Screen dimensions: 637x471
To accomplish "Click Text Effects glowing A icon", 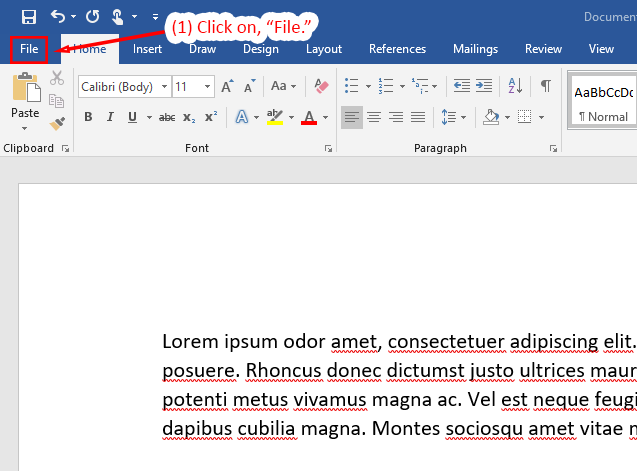I will click(x=242, y=117).
